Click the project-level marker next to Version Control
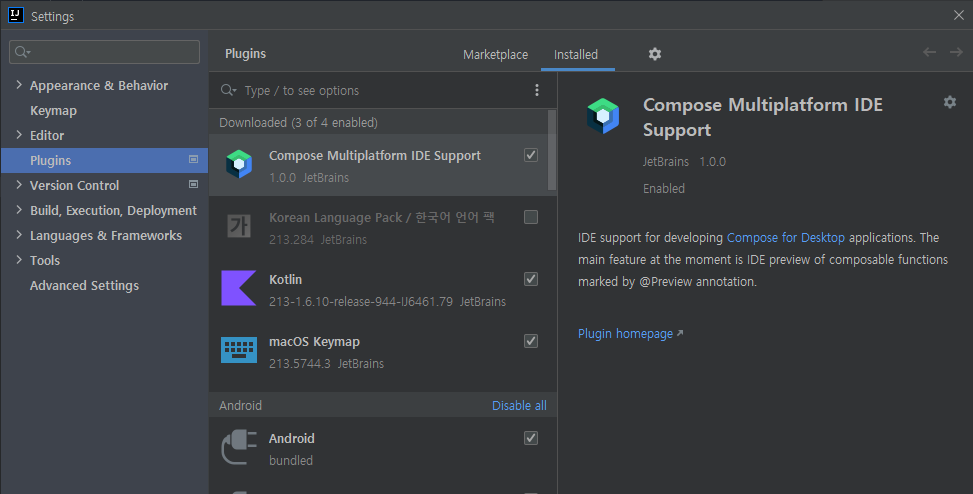This screenshot has height=494, width=973. (194, 184)
